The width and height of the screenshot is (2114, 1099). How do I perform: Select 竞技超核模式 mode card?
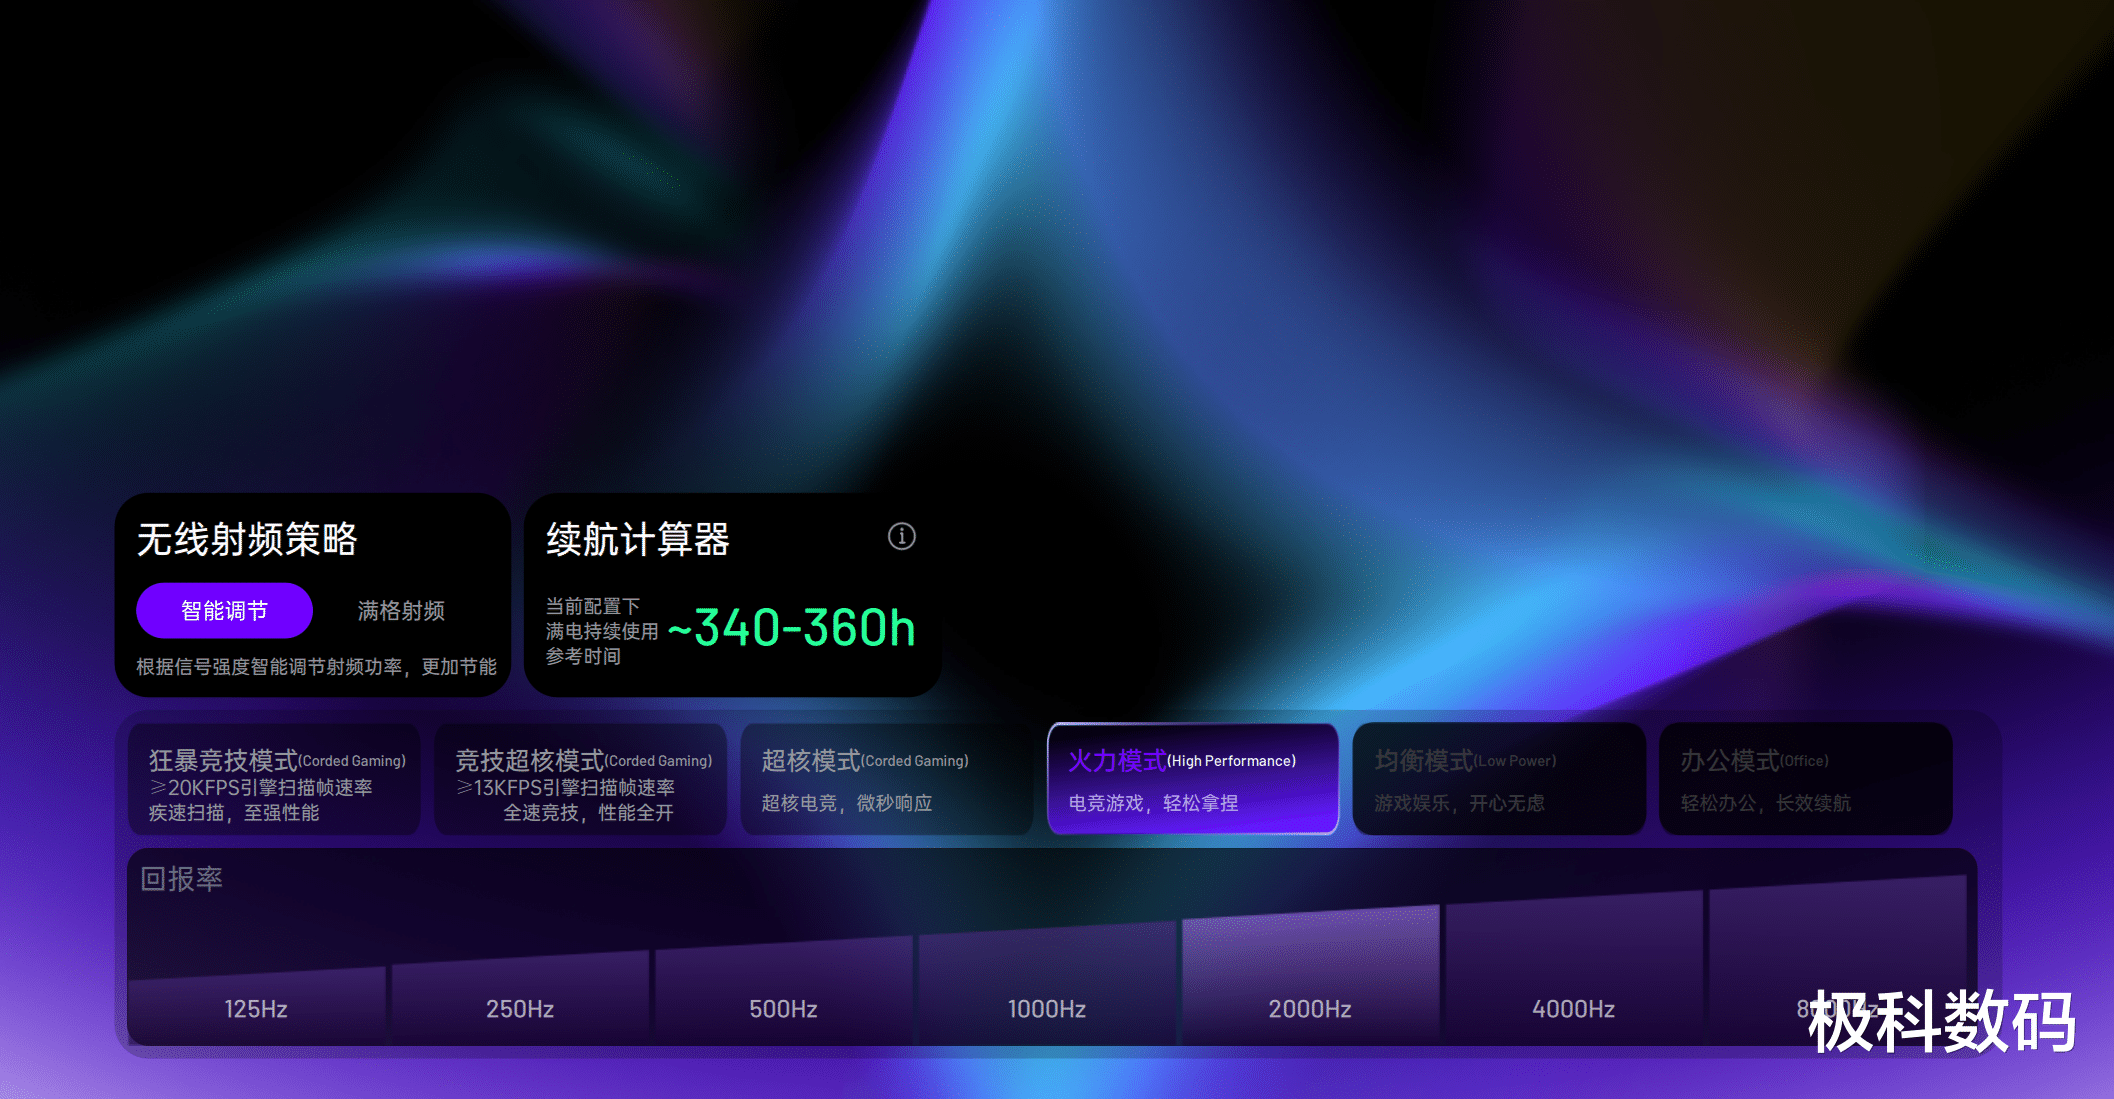click(581, 780)
